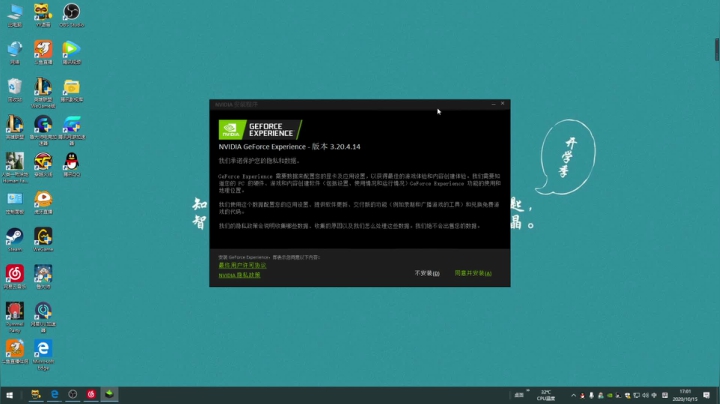The height and width of the screenshot is (404, 720).
Task: Select the Pummel Party desktop icon
Action: pos(15,317)
